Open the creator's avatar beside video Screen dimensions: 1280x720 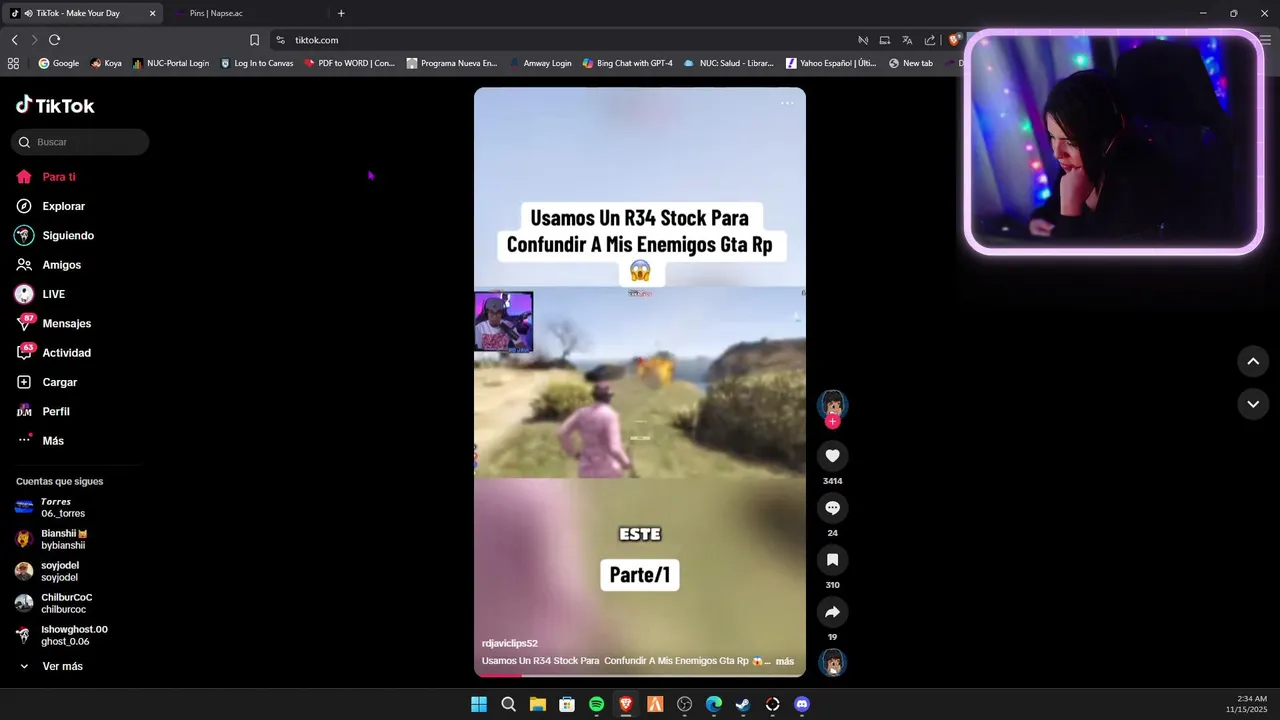[x=832, y=404]
